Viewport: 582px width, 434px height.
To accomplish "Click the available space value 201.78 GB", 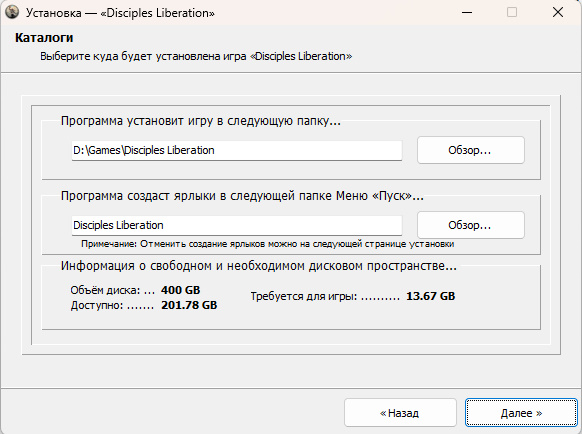I will pos(189,305).
